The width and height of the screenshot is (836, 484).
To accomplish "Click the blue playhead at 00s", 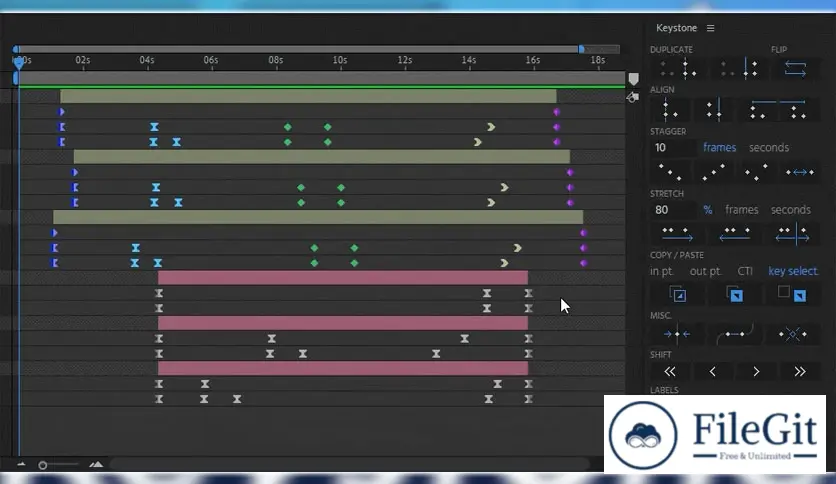I will (x=19, y=63).
